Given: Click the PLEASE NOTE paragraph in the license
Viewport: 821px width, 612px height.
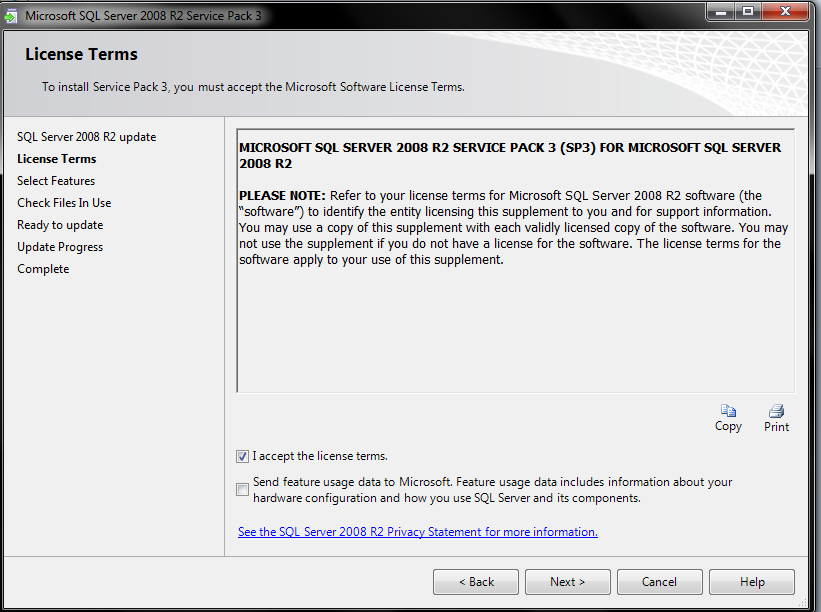Looking at the screenshot, I should tap(514, 228).
